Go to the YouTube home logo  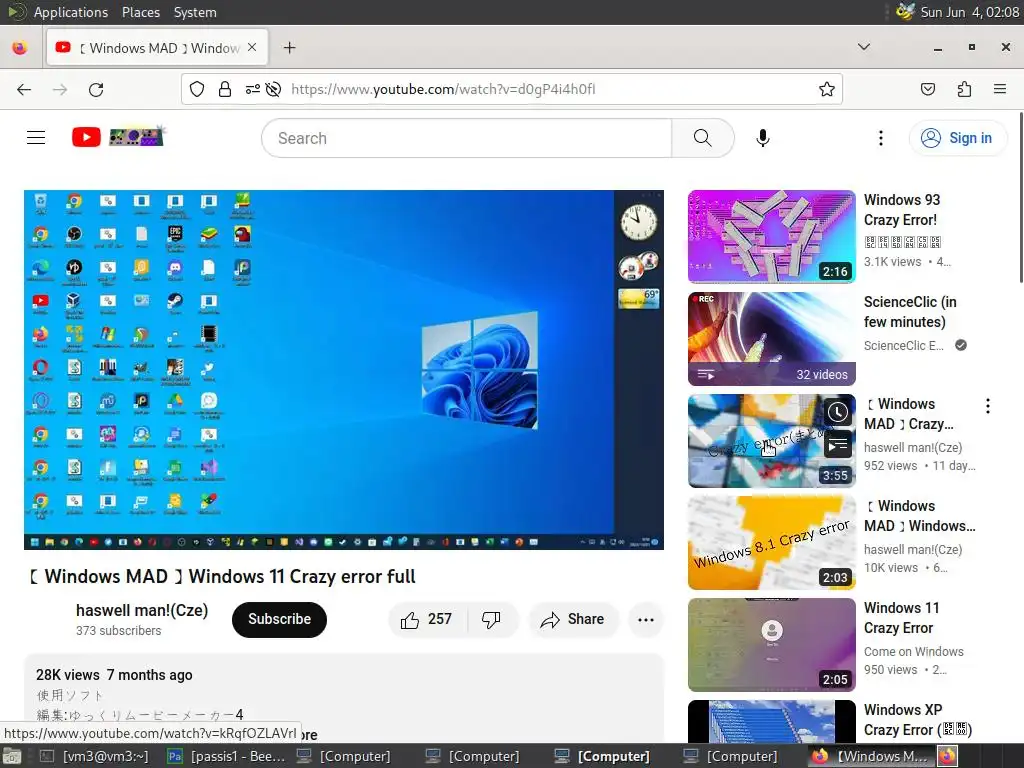tap(118, 137)
